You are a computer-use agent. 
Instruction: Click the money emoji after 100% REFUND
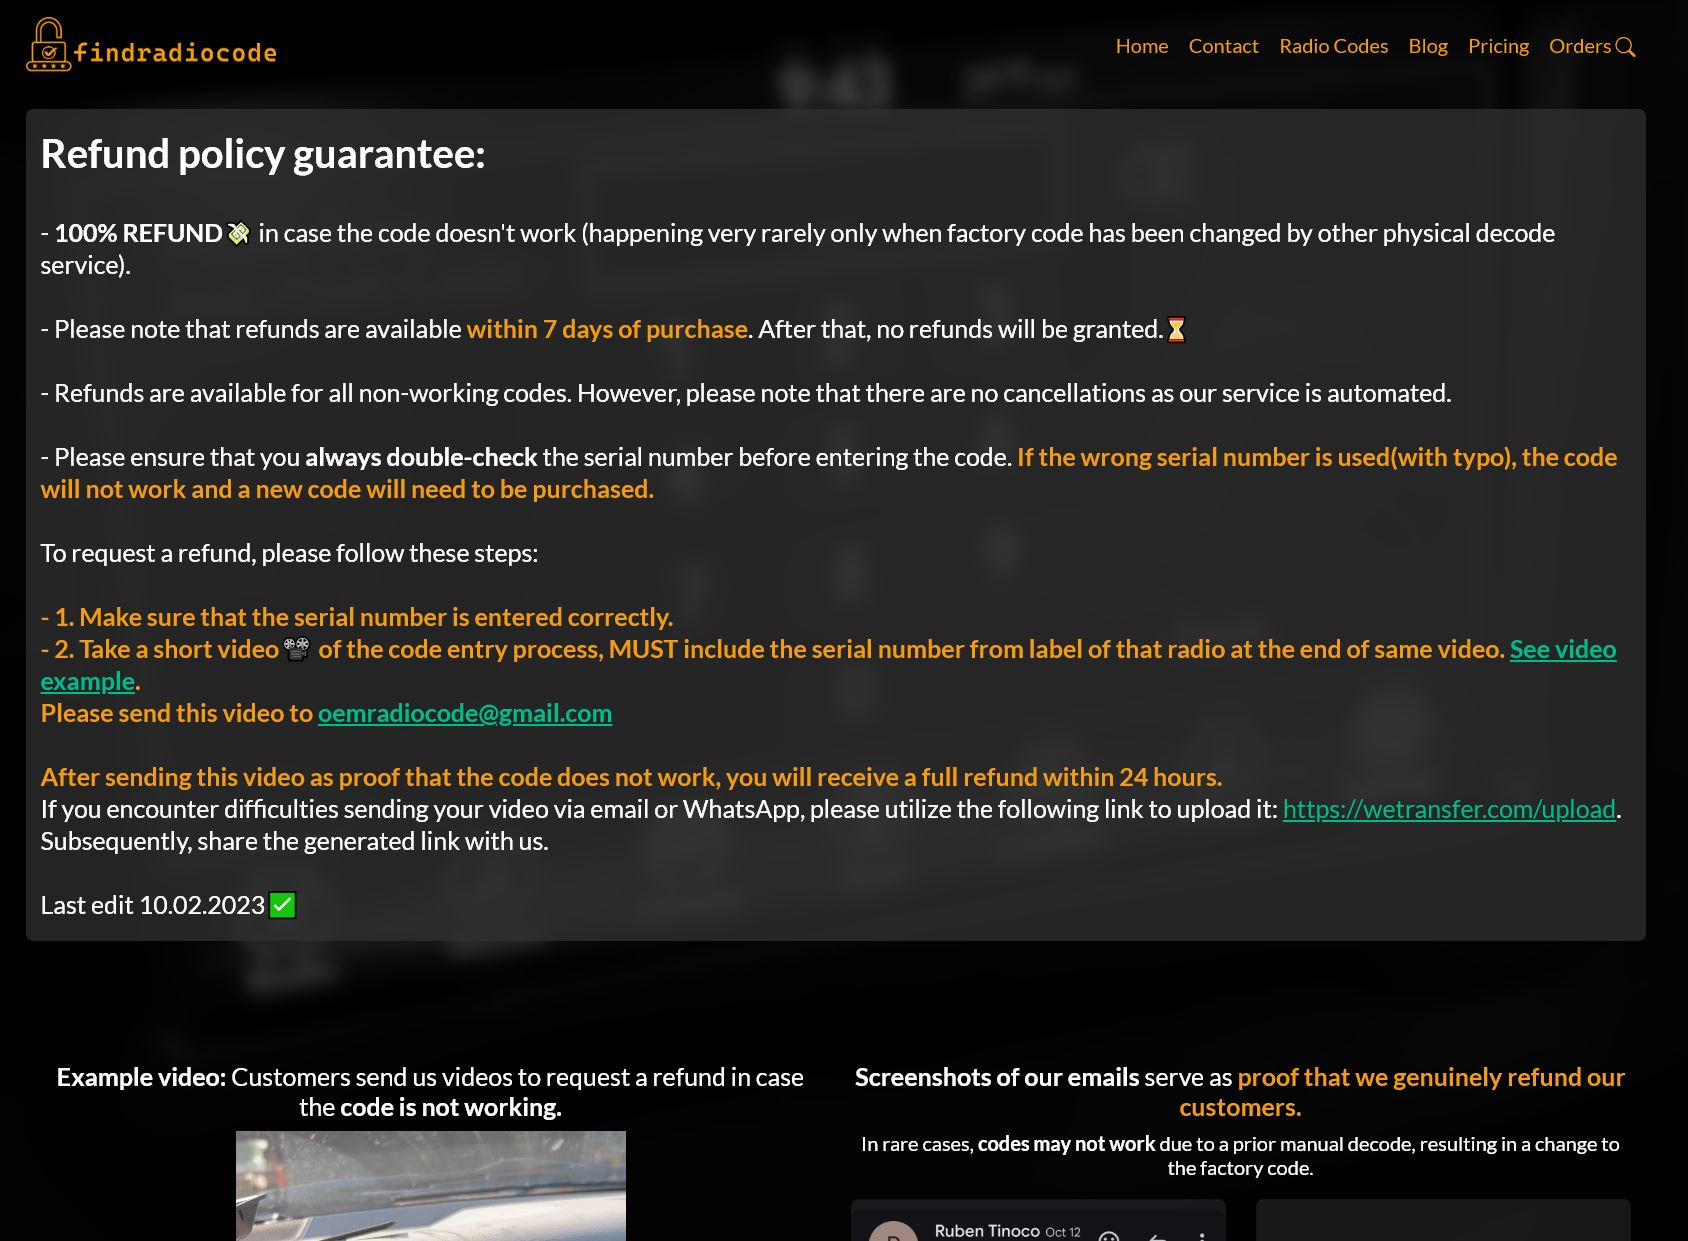pyautogui.click(x=239, y=234)
